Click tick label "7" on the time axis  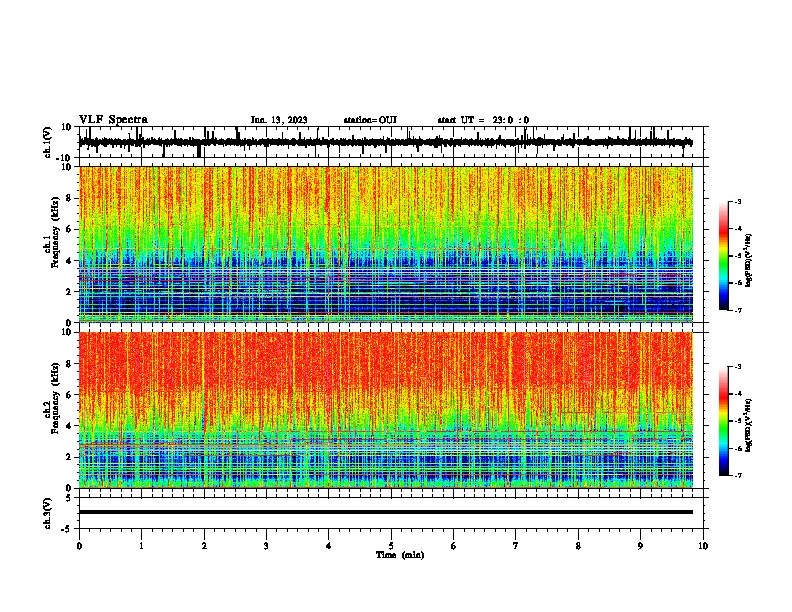[516, 546]
